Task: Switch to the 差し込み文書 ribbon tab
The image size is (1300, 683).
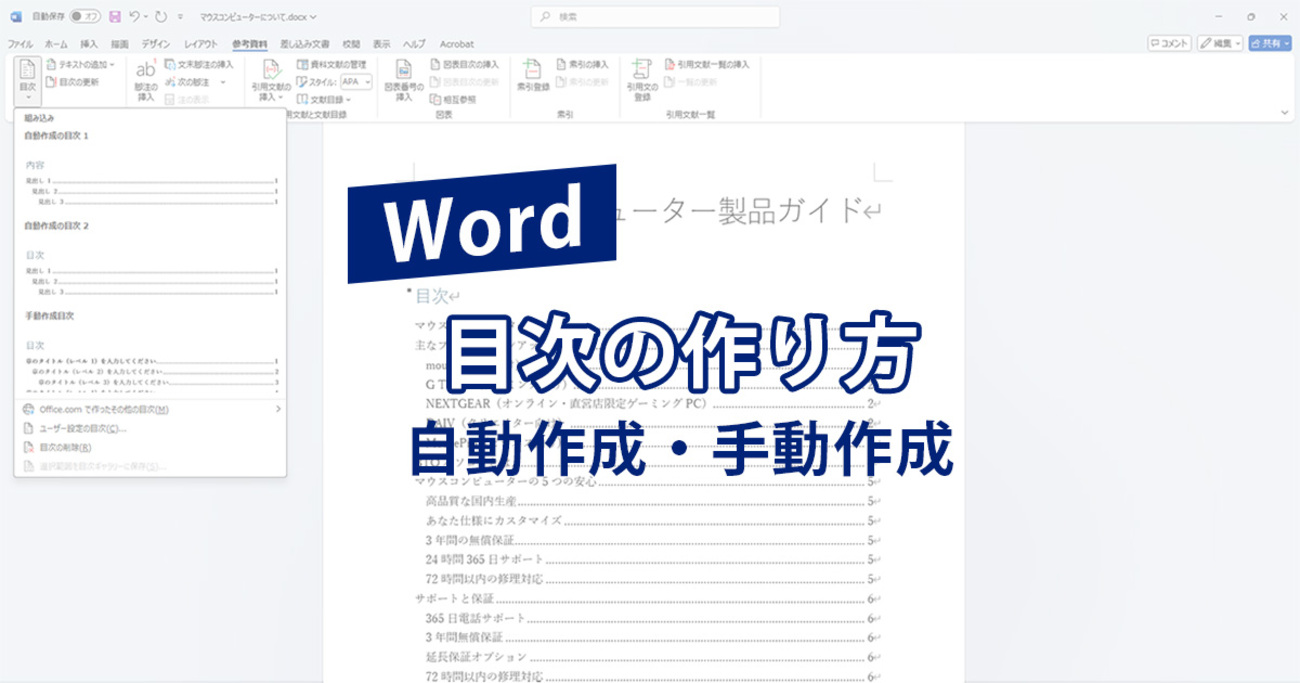Action: [305, 44]
